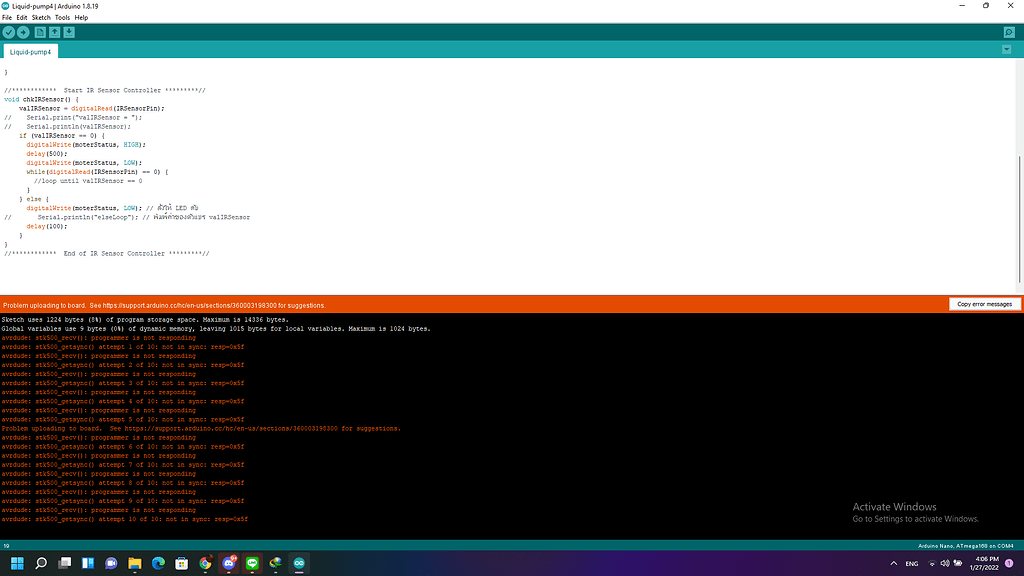Open the Sketch menu
The height and width of the screenshot is (576, 1024).
point(42,17)
